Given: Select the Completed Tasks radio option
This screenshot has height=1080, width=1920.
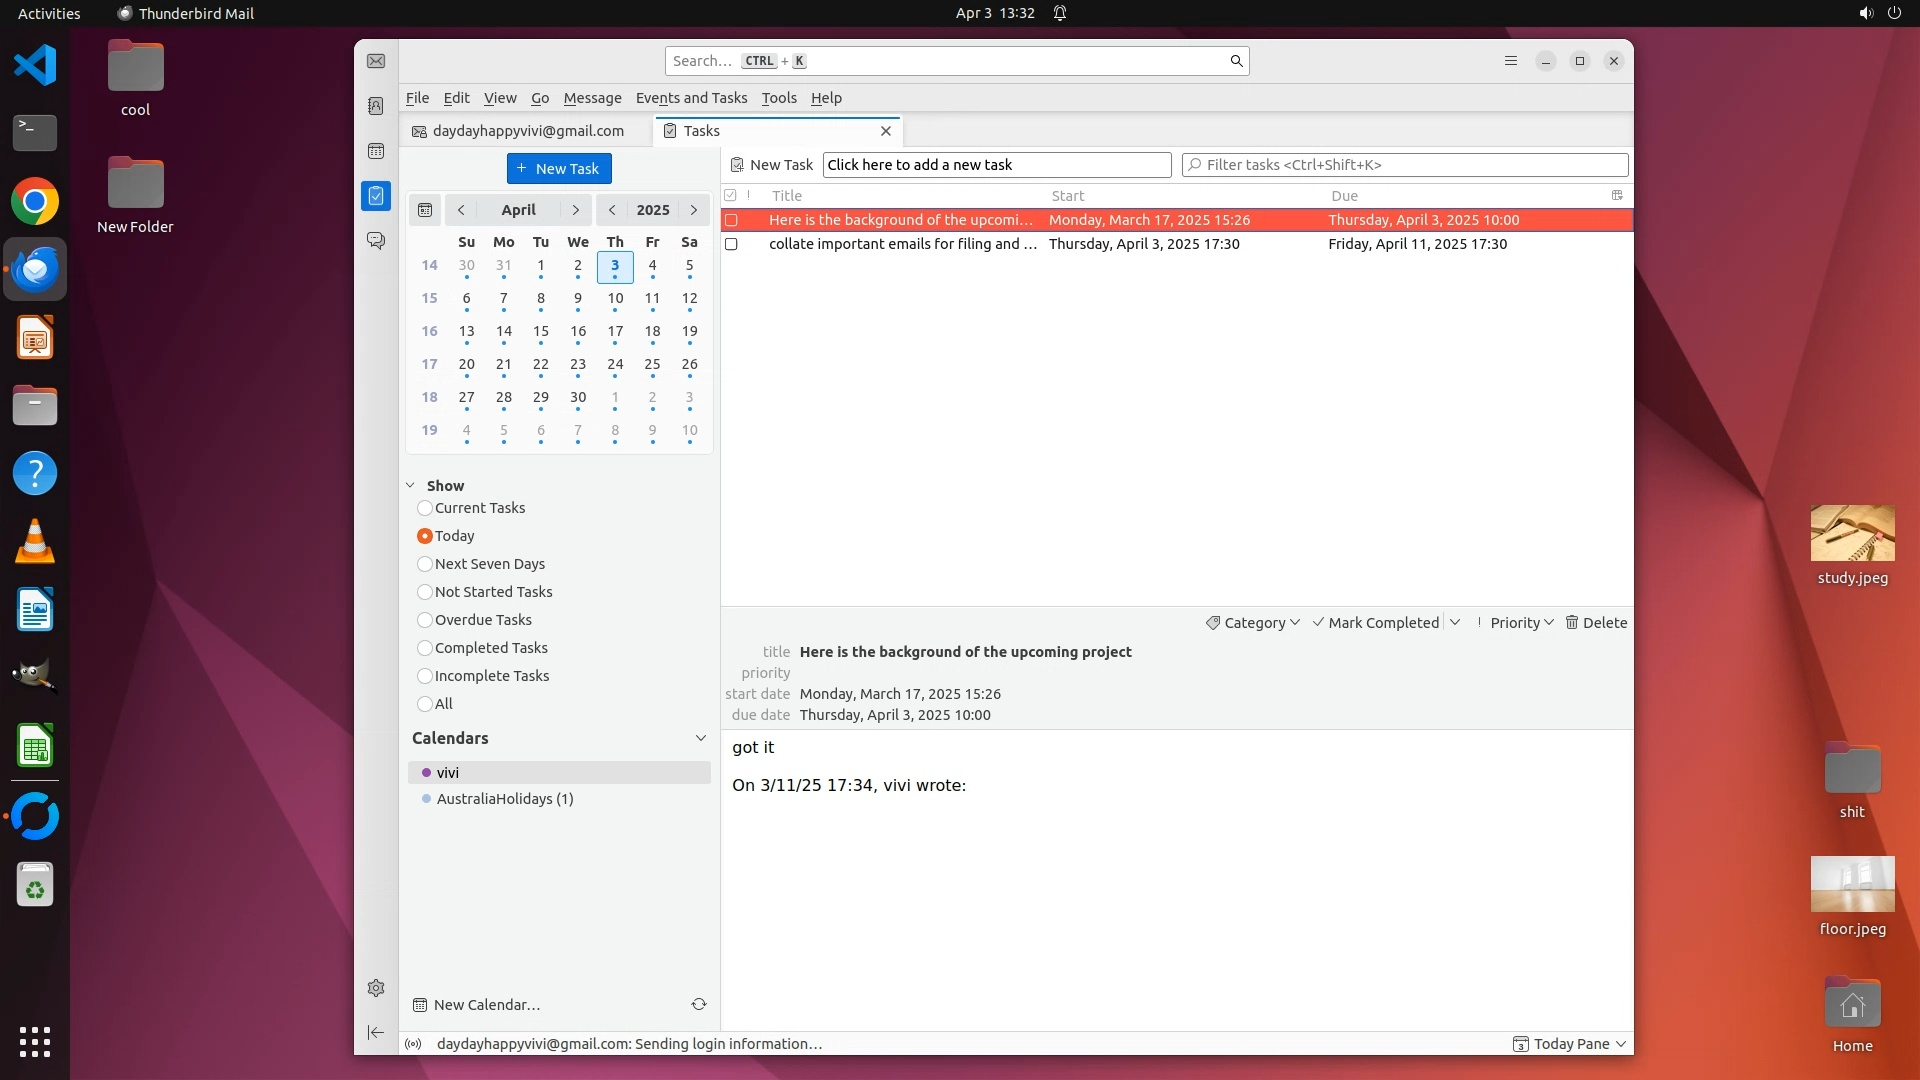Looking at the screenshot, I should 425,648.
